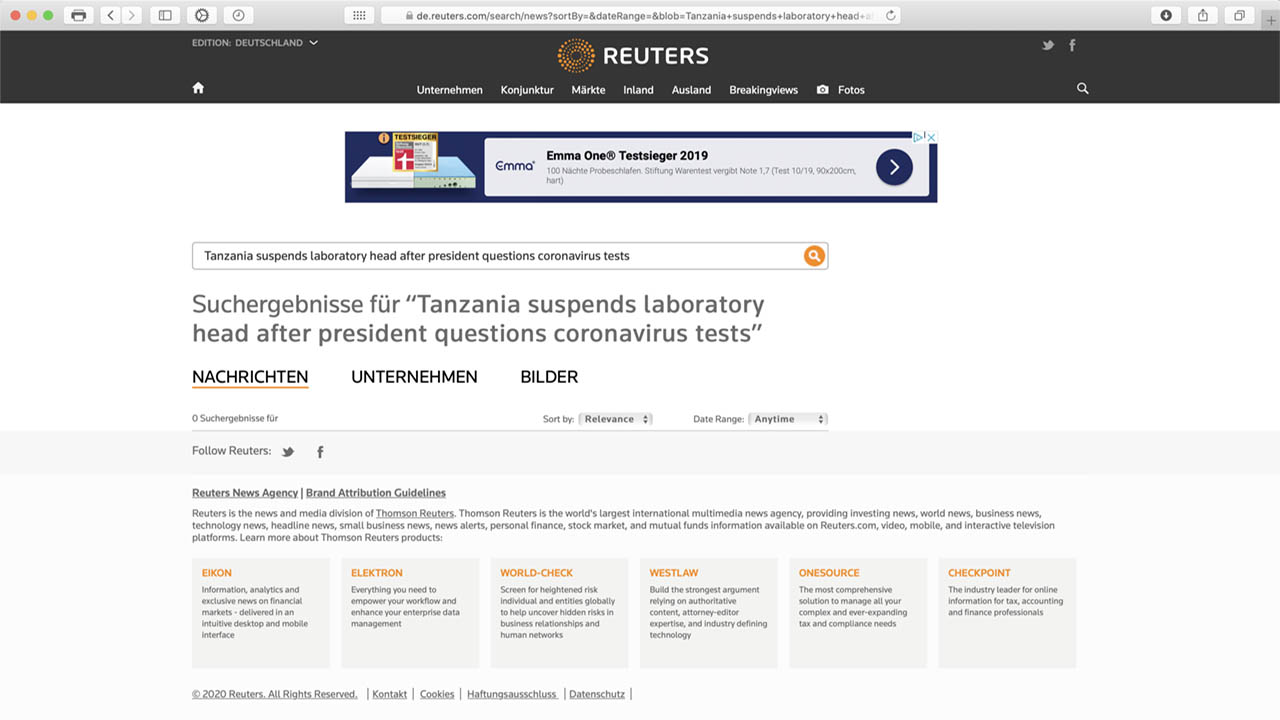Open the Date Range Anytime dropdown
The image size is (1280, 720).
click(789, 419)
